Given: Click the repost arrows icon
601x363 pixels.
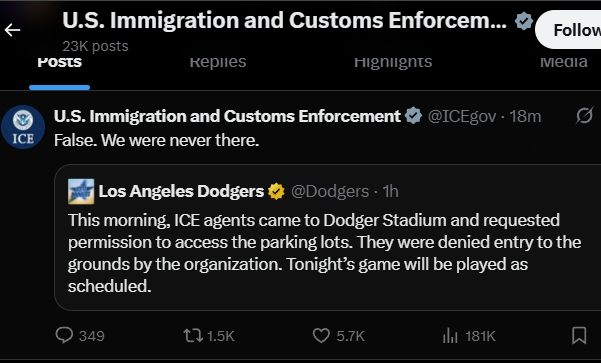Looking at the screenshot, I should [x=193, y=335].
